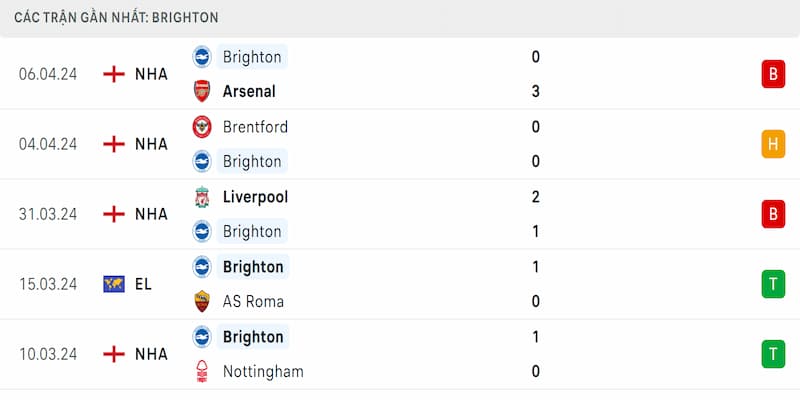Open the Nottingham team link
This screenshot has height=400, width=800.
[x=263, y=372]
